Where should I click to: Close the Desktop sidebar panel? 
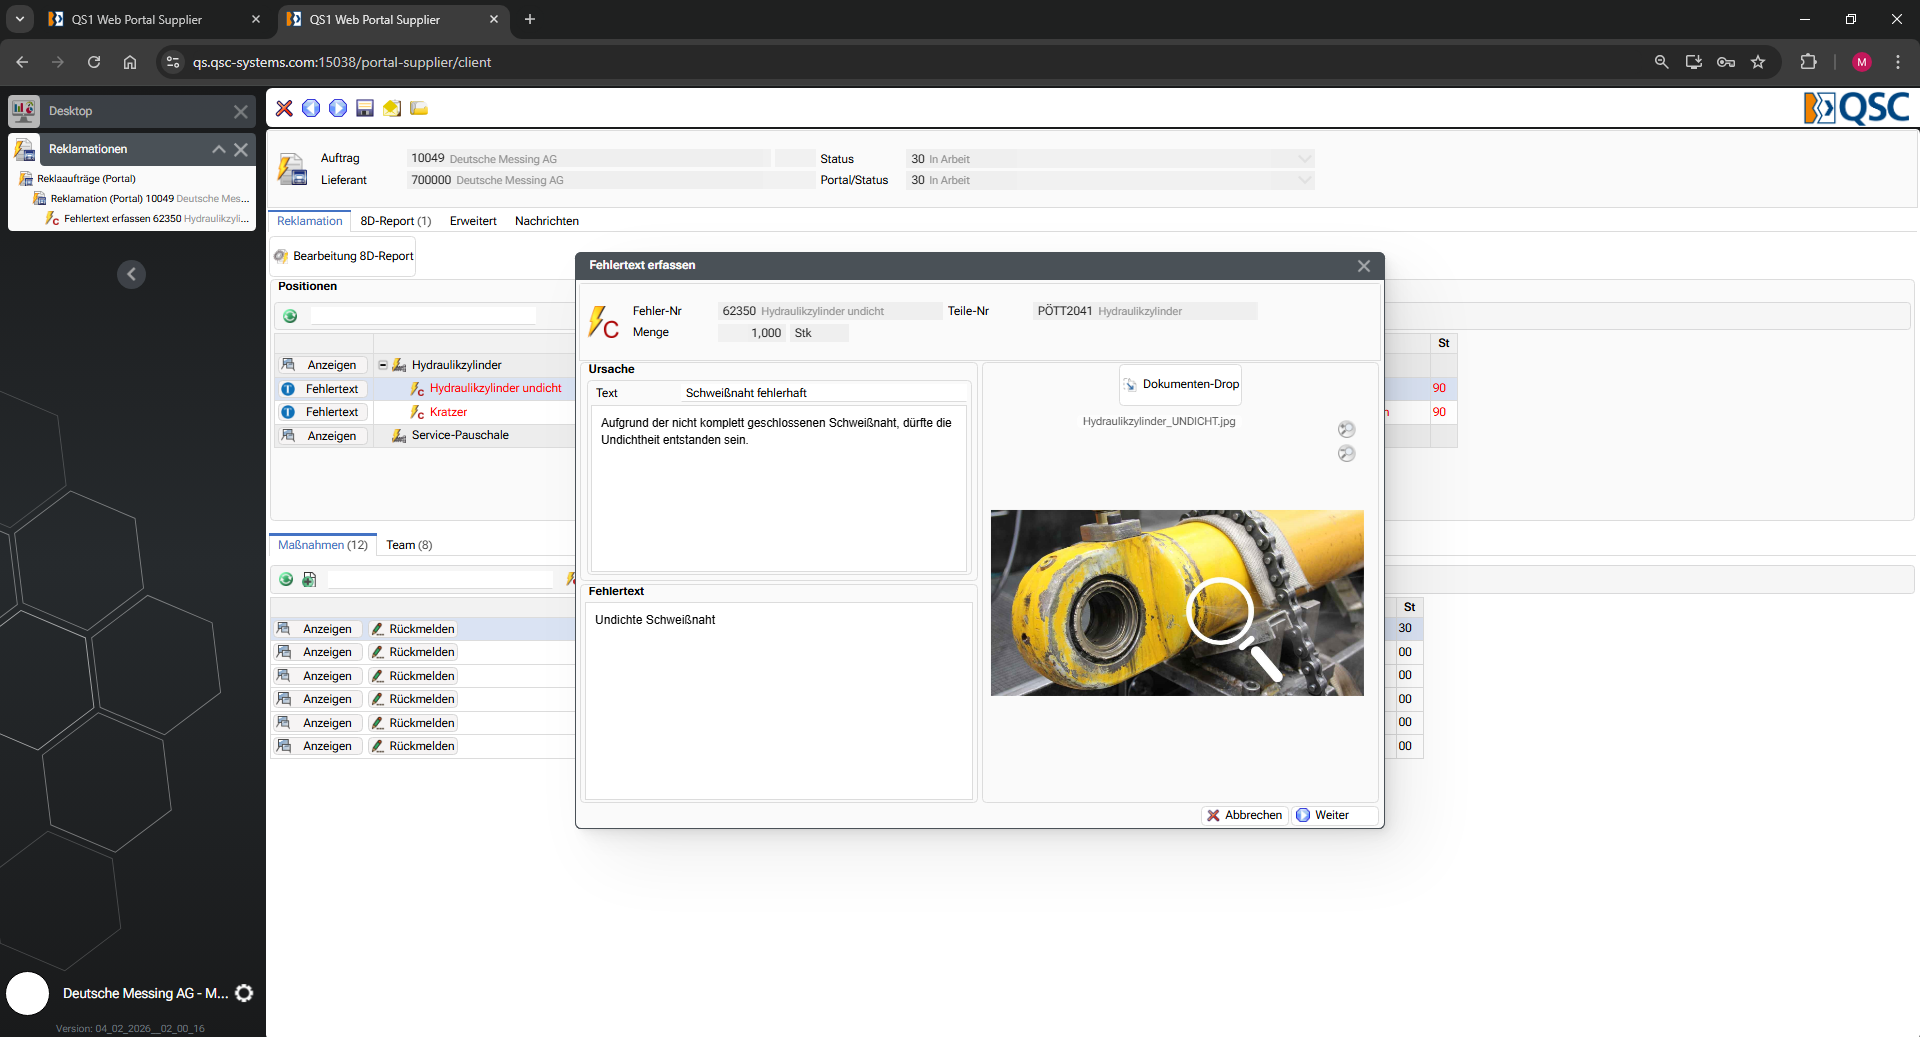[241, 112]
